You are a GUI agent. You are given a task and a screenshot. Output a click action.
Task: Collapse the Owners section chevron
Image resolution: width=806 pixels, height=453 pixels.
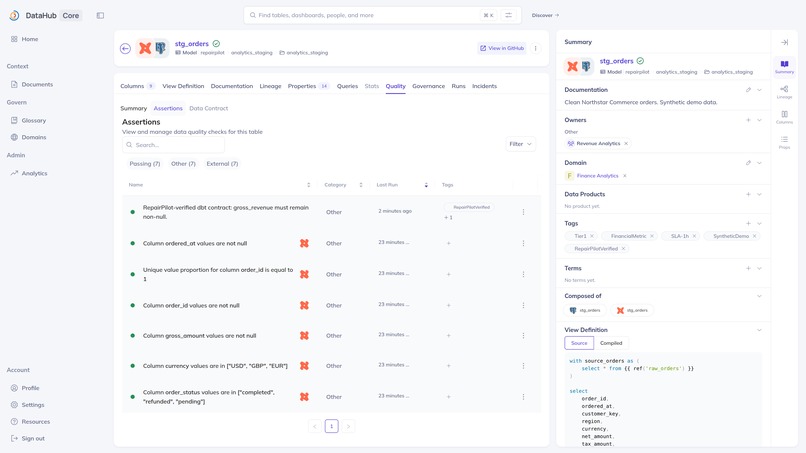coord(759,120)
